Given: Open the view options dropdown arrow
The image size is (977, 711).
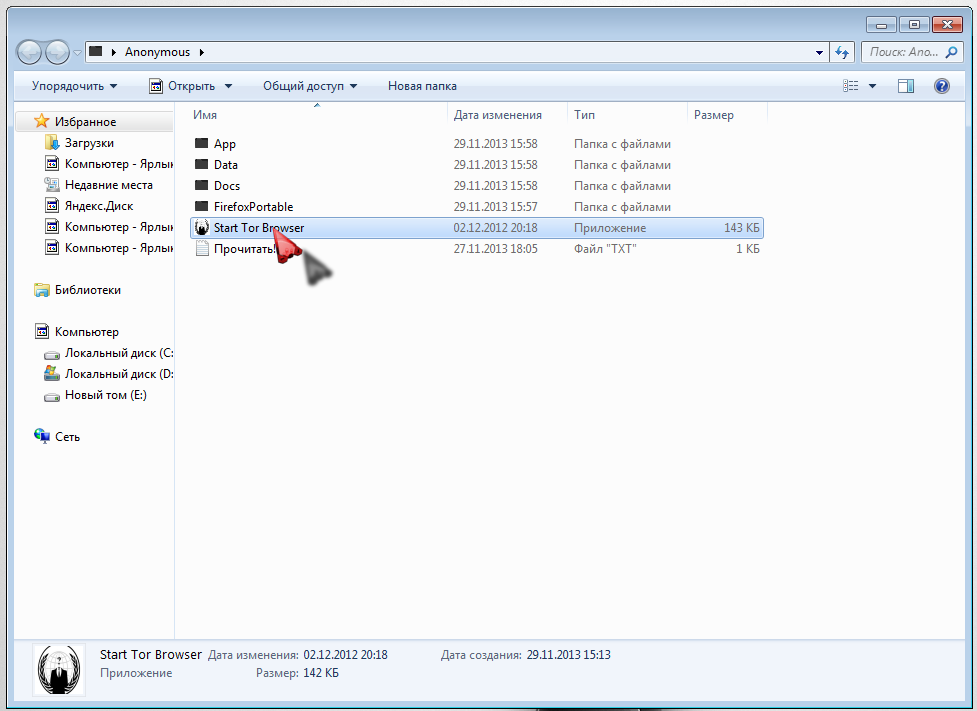Looking at the screenshot, I should click(872, 86).
